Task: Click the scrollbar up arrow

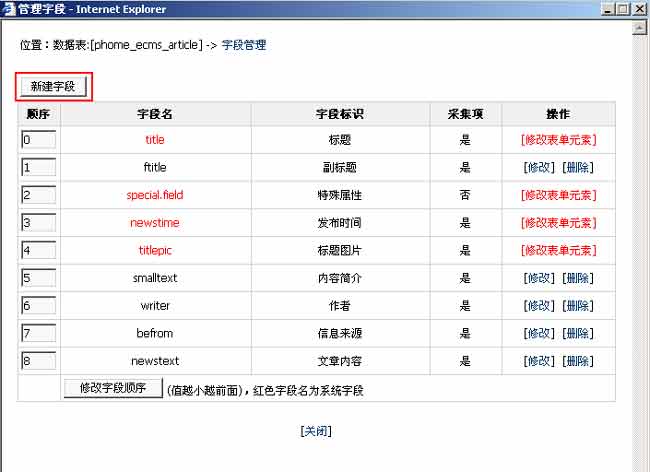Action: (641, 27)
